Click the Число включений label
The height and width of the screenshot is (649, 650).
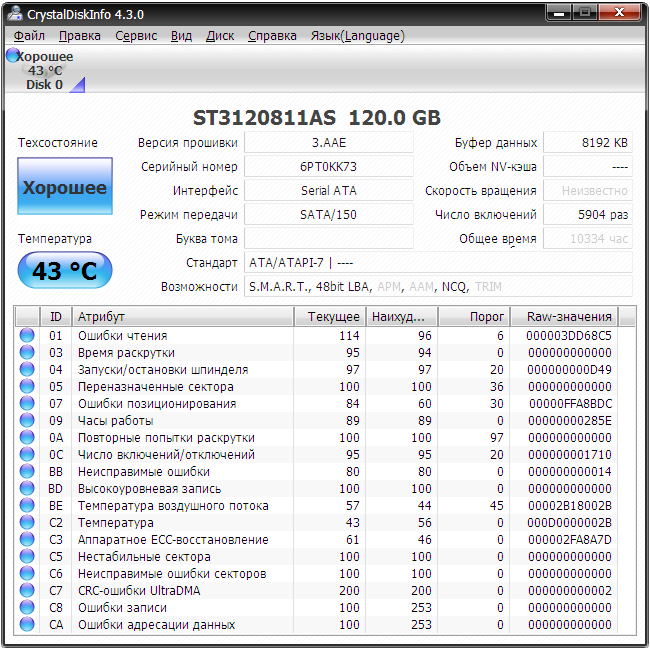[x=486, y=215]
